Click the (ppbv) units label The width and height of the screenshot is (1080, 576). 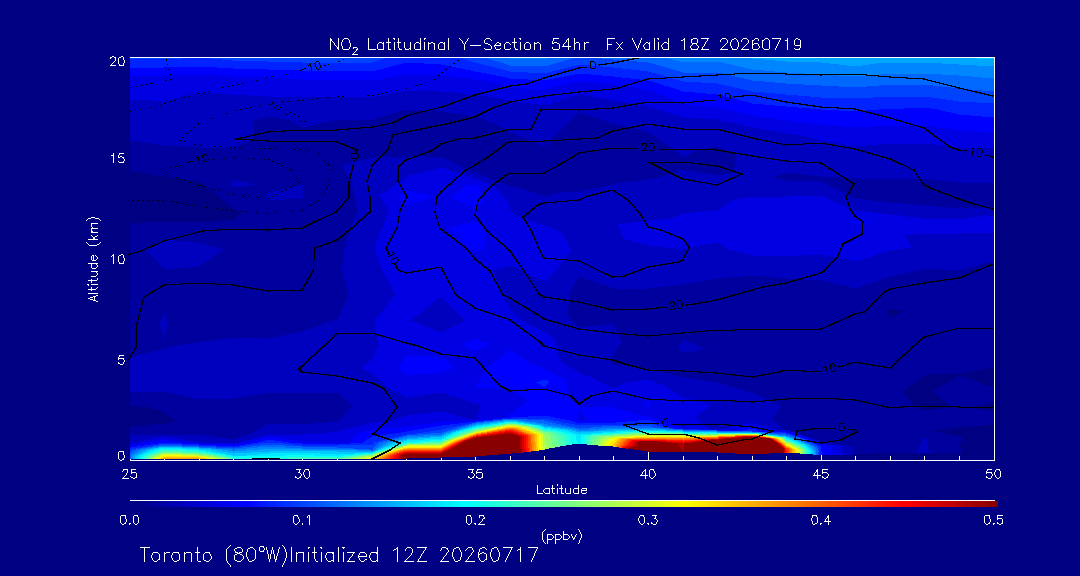[562, 535]
